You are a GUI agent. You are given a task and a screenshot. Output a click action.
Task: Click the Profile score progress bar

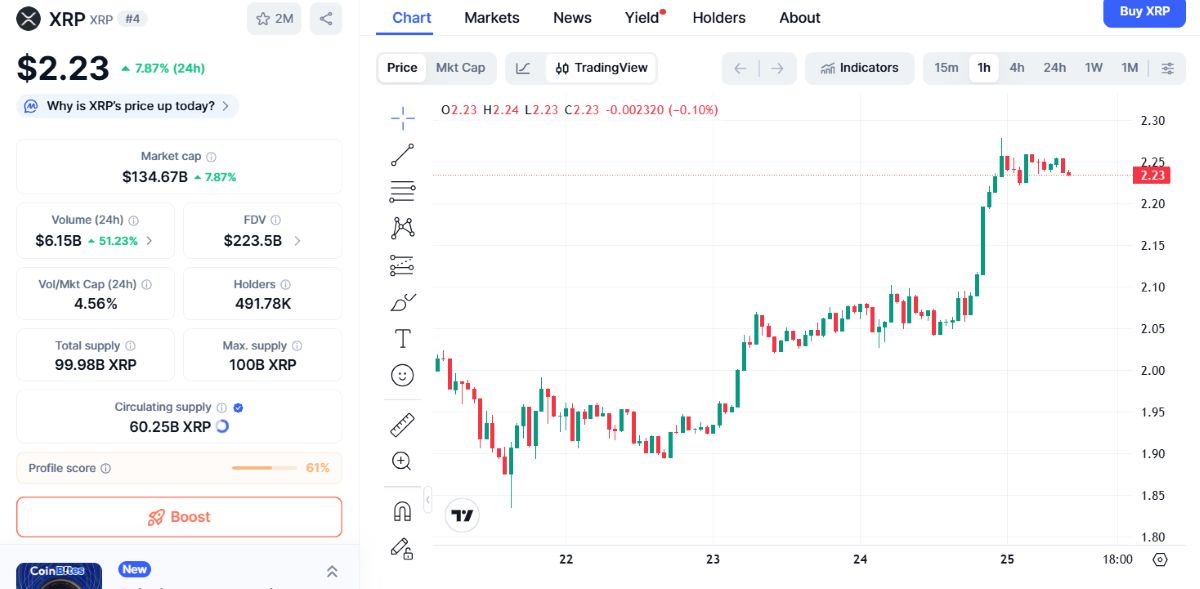(x=264, y=468)
